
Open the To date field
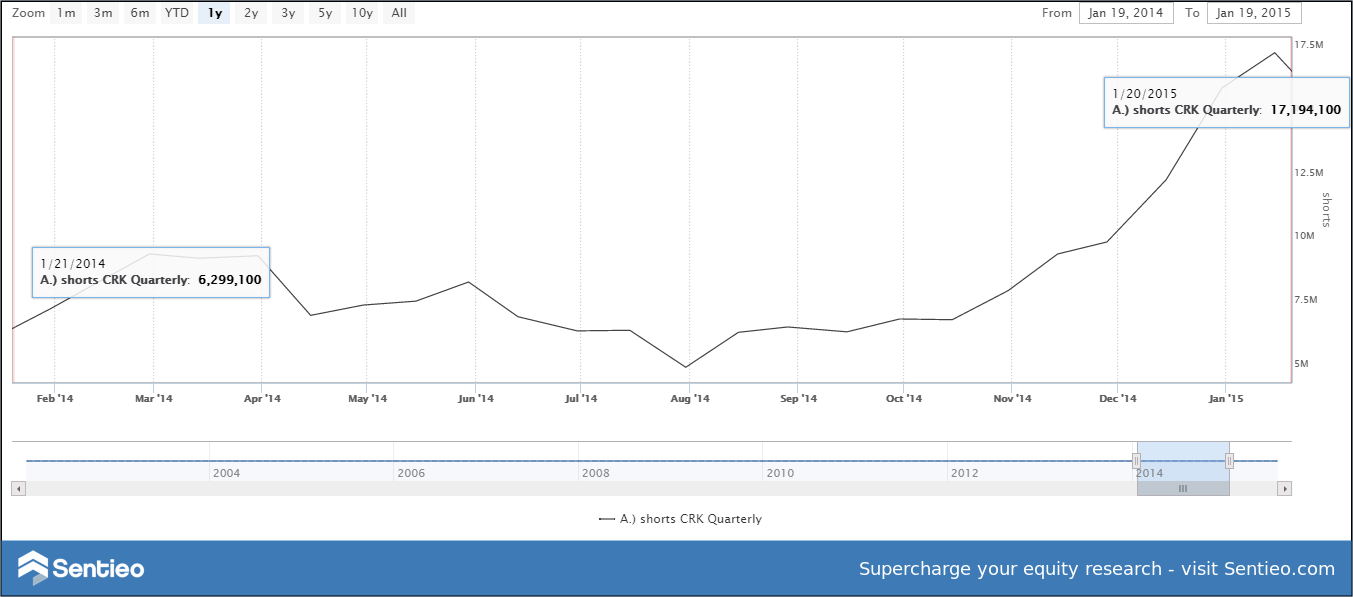point(1253,13)
